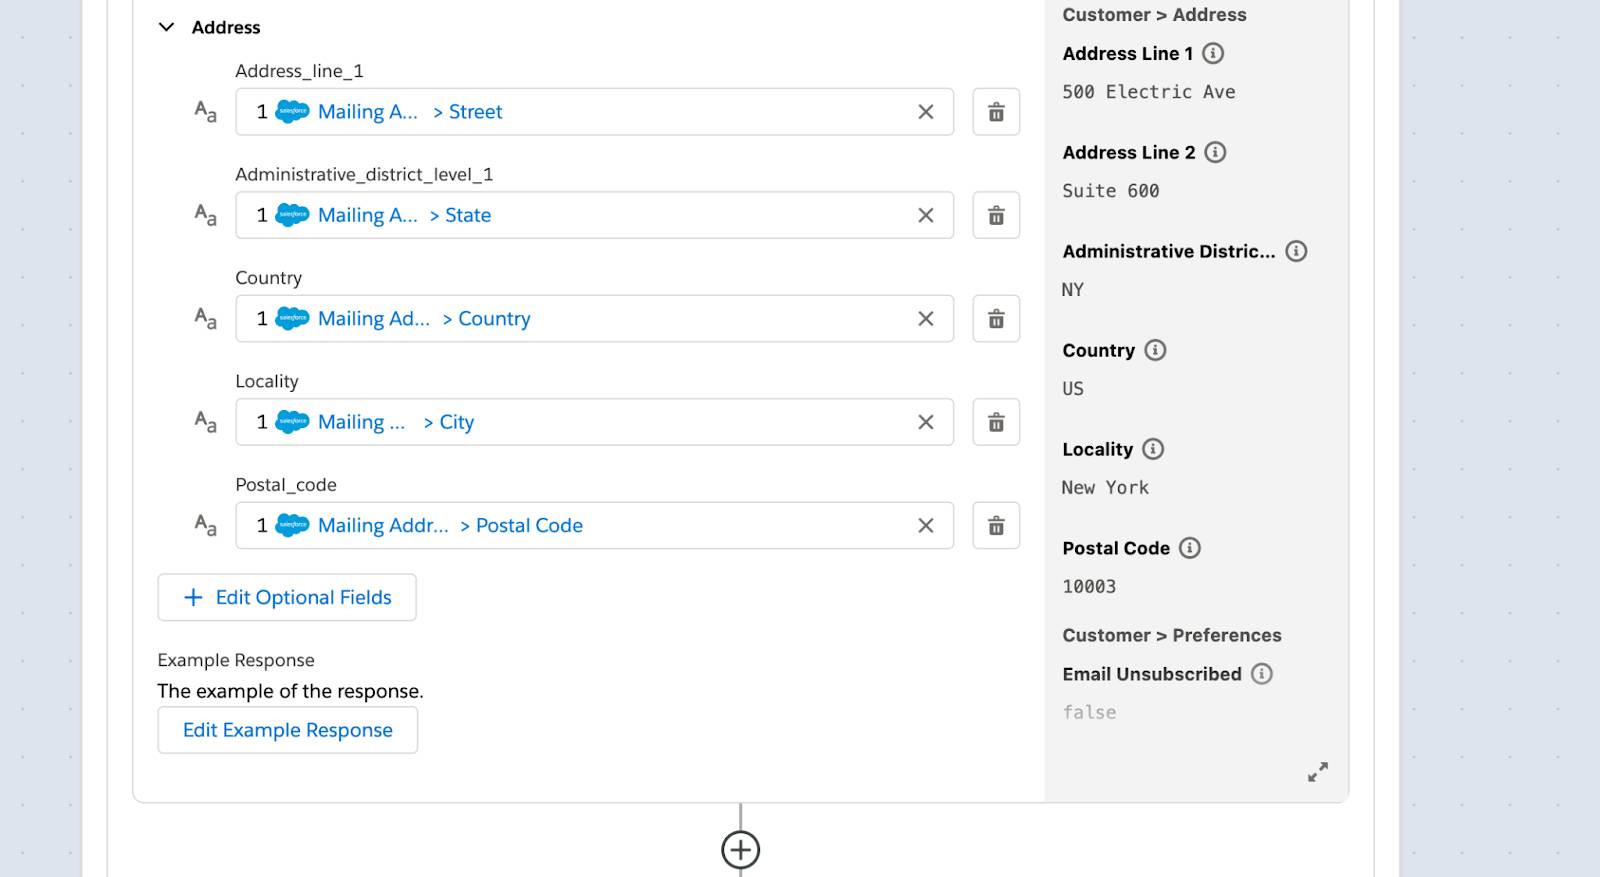Select the 'false' Email Unsubscribed value
The image size is (1600, 877).
tap(1089, 713)
